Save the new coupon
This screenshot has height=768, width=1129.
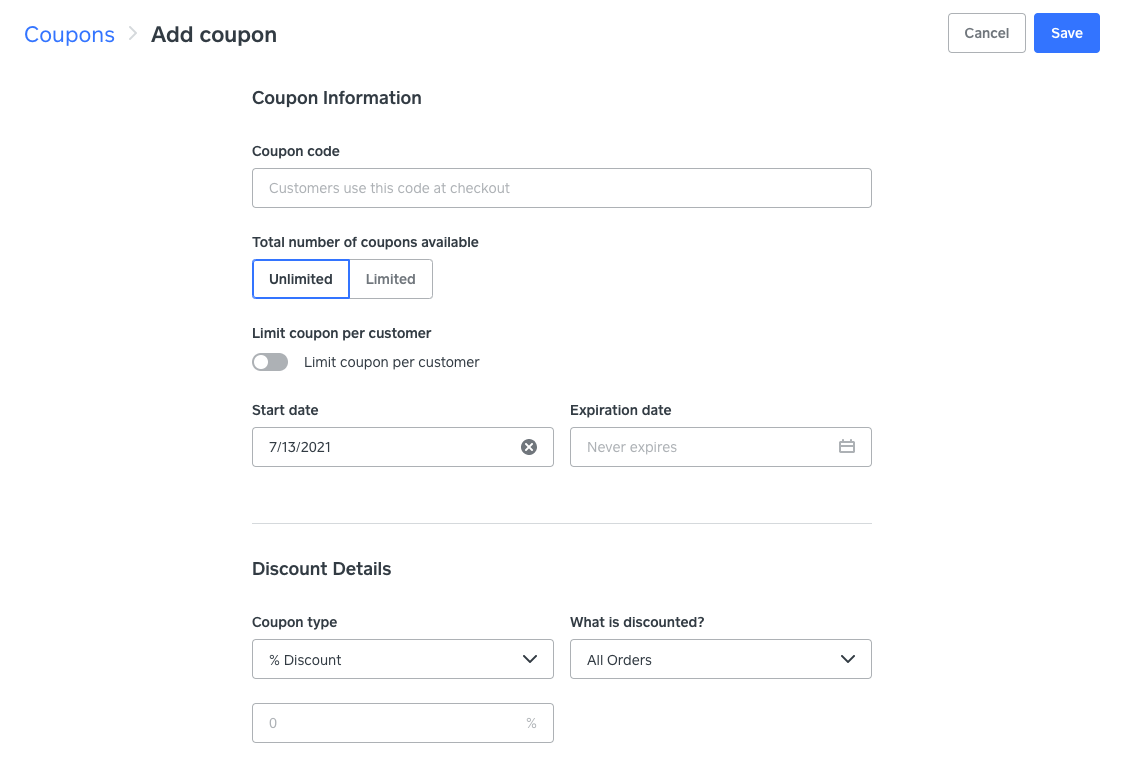[x=1066, y=33]
